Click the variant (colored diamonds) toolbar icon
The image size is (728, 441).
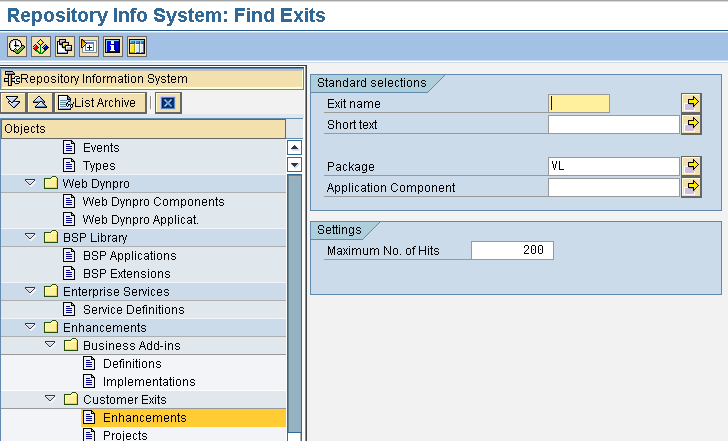(40, 46)
